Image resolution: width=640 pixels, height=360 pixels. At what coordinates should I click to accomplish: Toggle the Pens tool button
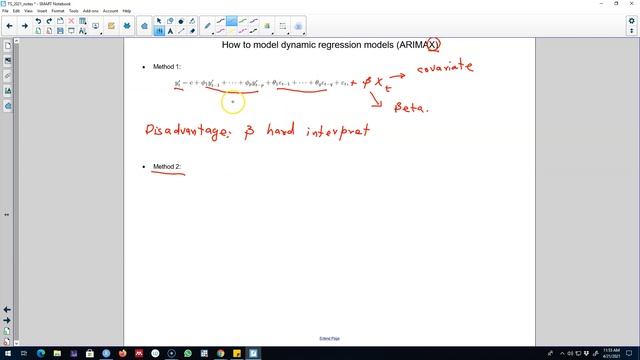[x=159, y=31]
